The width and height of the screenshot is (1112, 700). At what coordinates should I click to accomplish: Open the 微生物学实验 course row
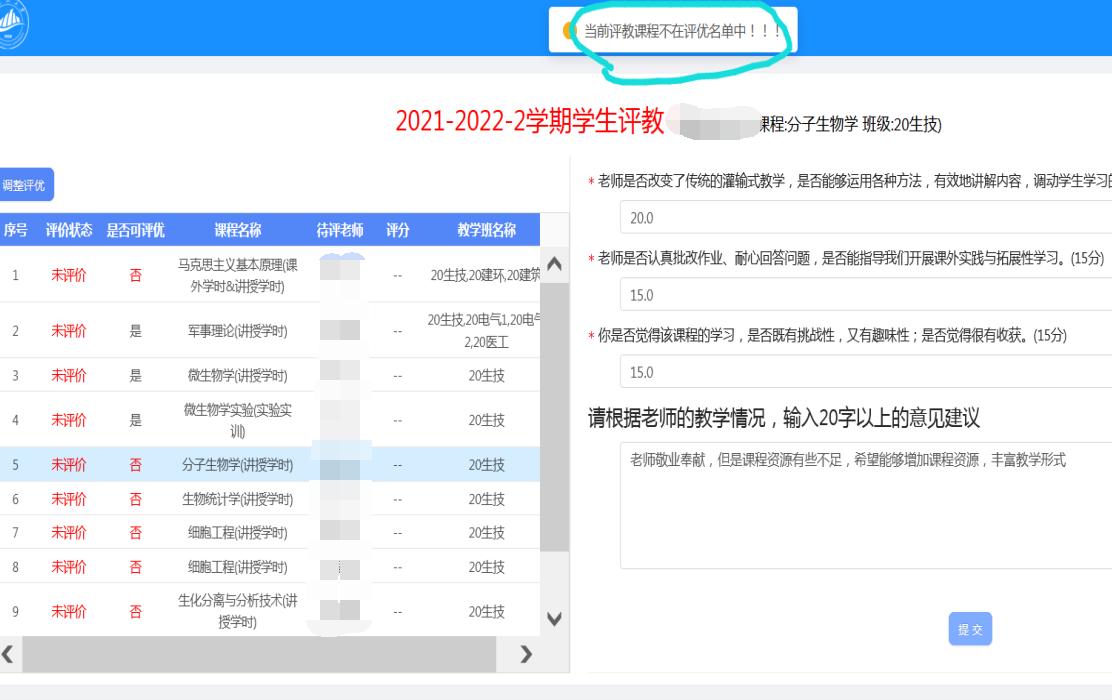click(237, 420)
